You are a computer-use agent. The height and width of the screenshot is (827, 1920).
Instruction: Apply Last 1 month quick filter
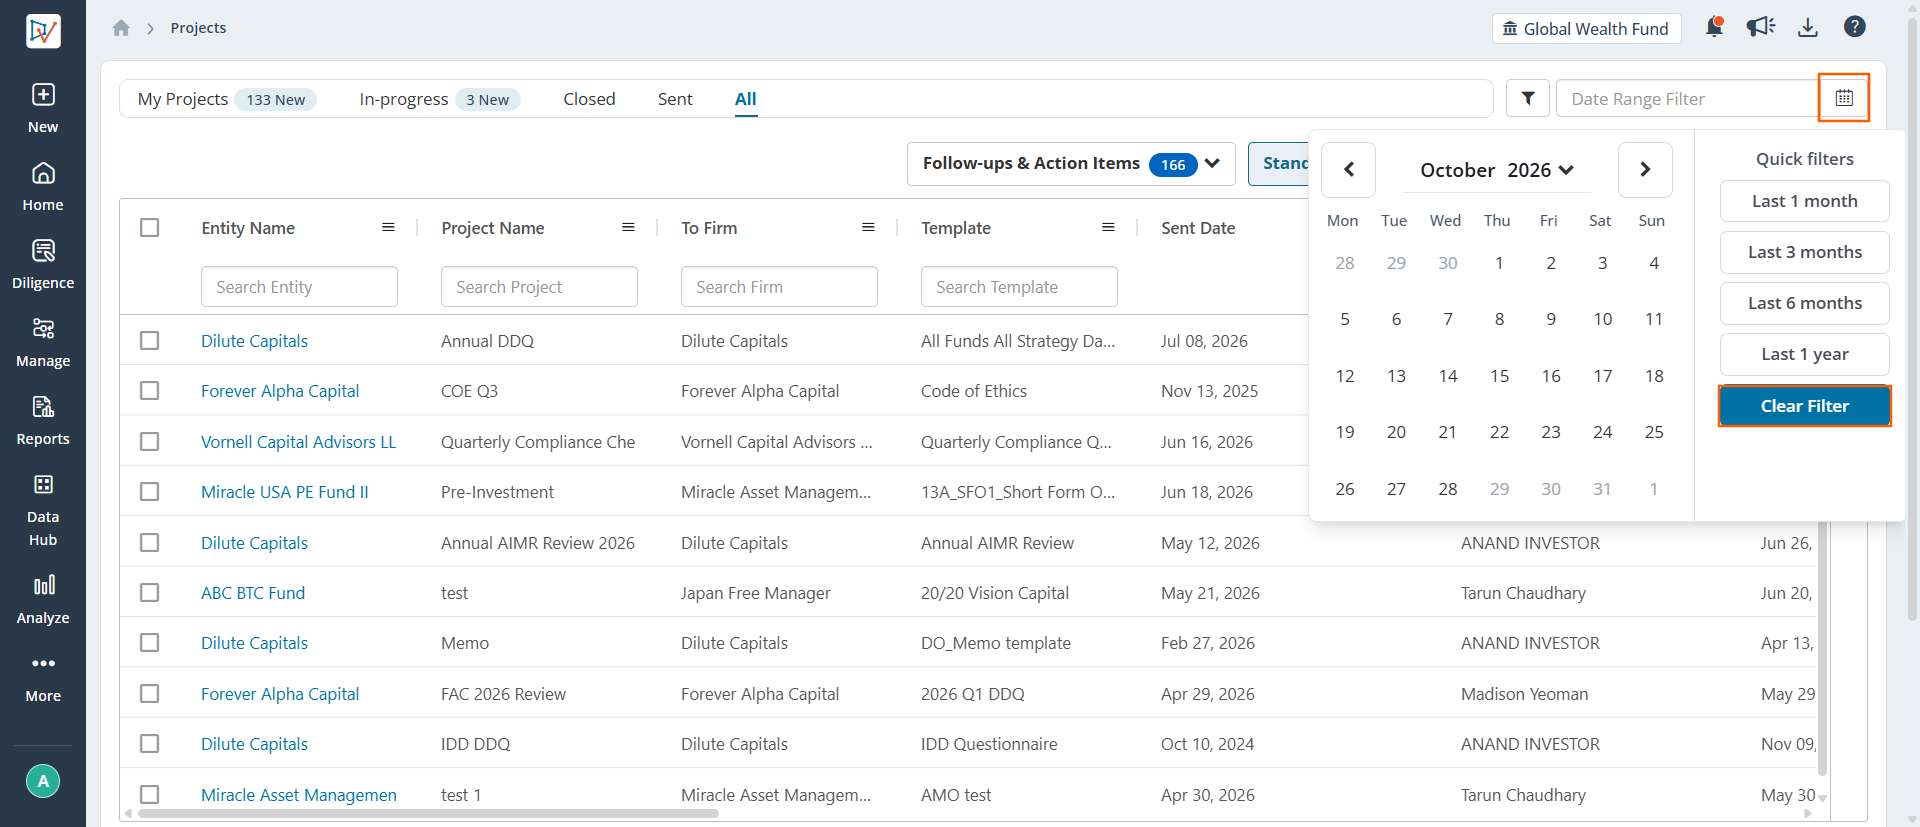click(x=1804, y=201)
